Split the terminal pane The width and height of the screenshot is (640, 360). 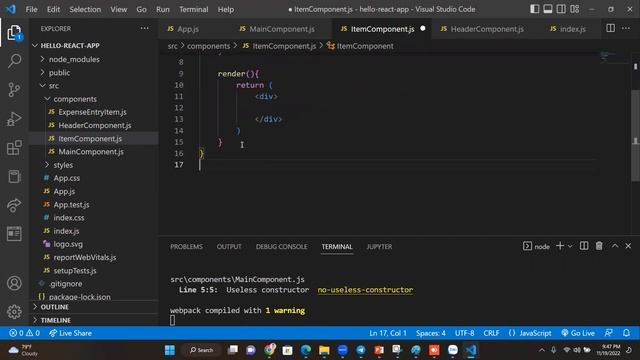pos(584,246)
